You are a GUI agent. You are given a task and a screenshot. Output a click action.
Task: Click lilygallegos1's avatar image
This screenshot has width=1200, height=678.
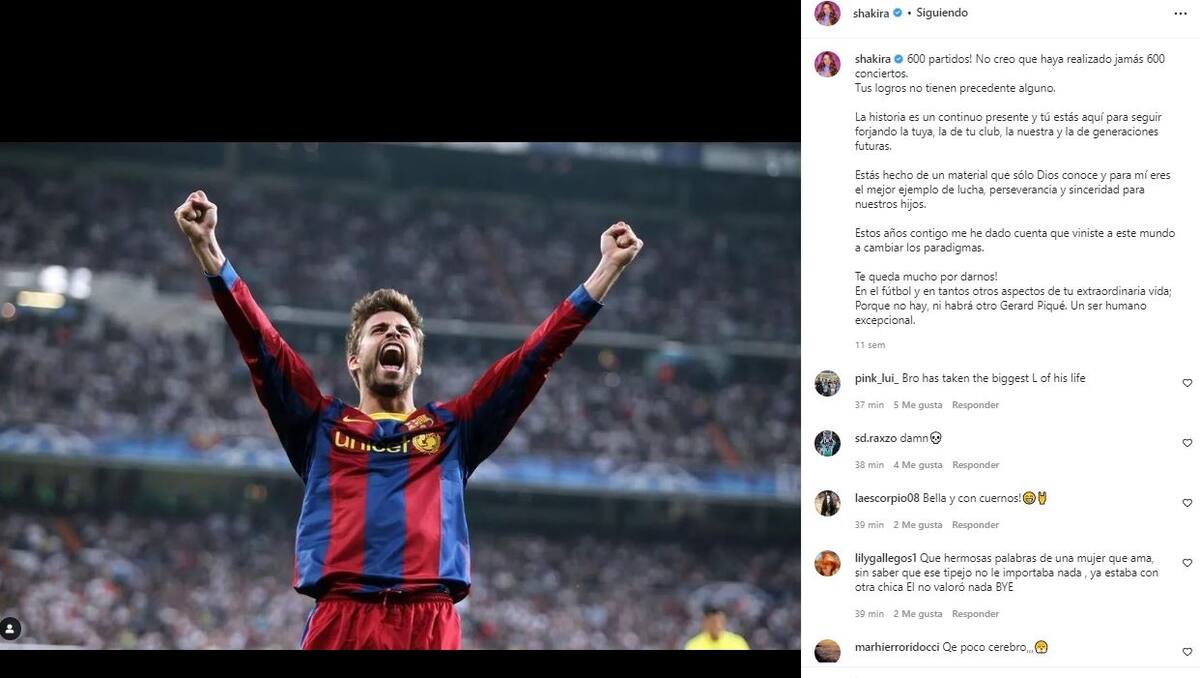[x=827, y=563]
